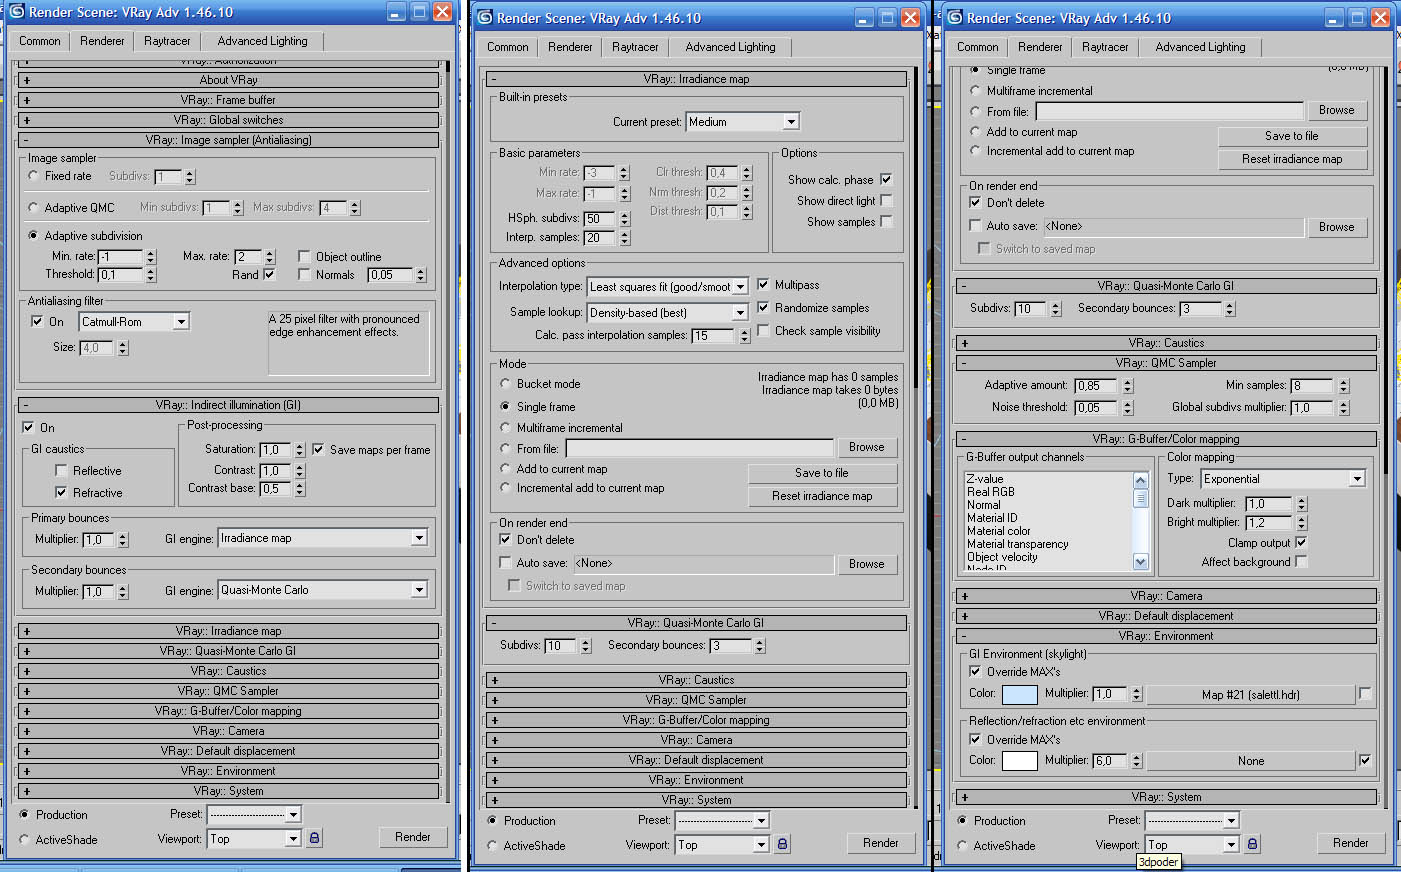Viewport: 1401px width, 872px height.
Task: Open the title bar icon menu of the right Render Scene window
Action: pyautogui.click(x=955, y=18)
